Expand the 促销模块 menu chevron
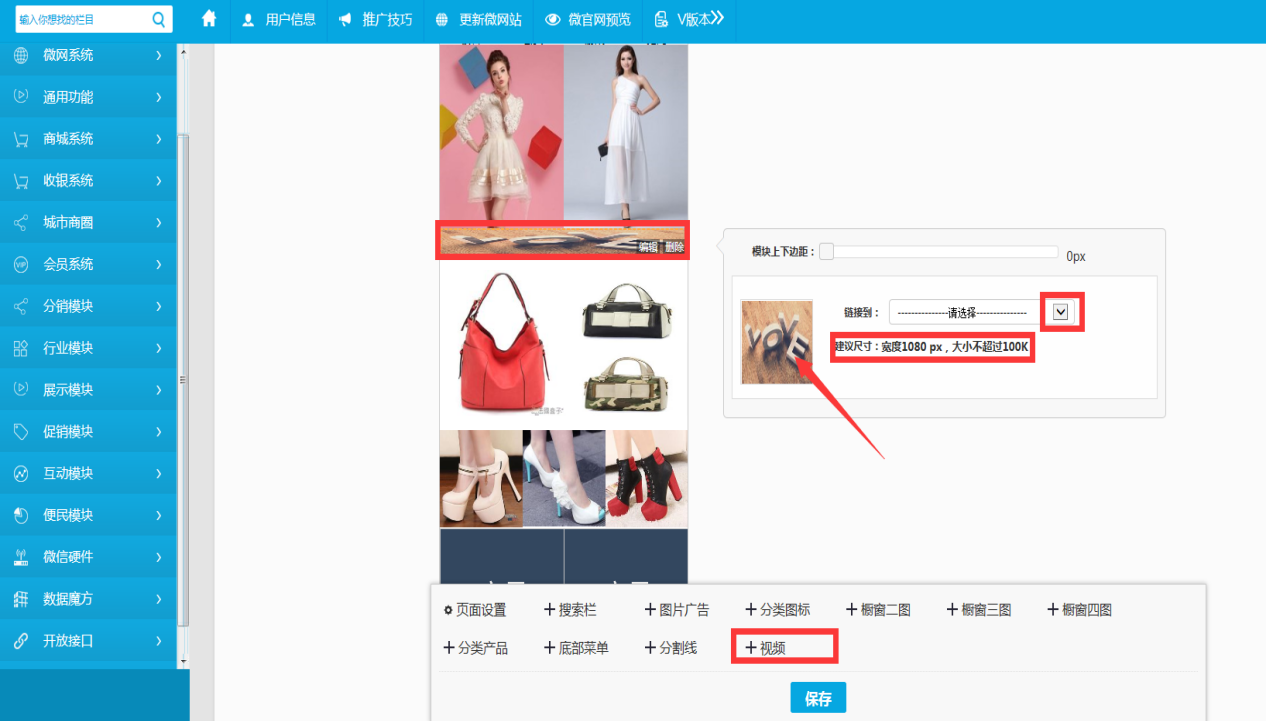This screenshot has width=1266, height=721. pos(158,432)
